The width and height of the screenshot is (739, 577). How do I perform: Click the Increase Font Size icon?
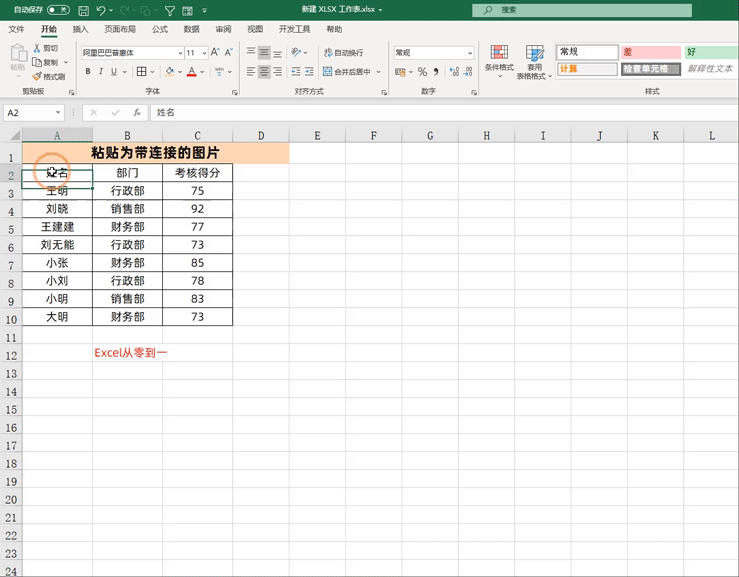click(215, 52)
